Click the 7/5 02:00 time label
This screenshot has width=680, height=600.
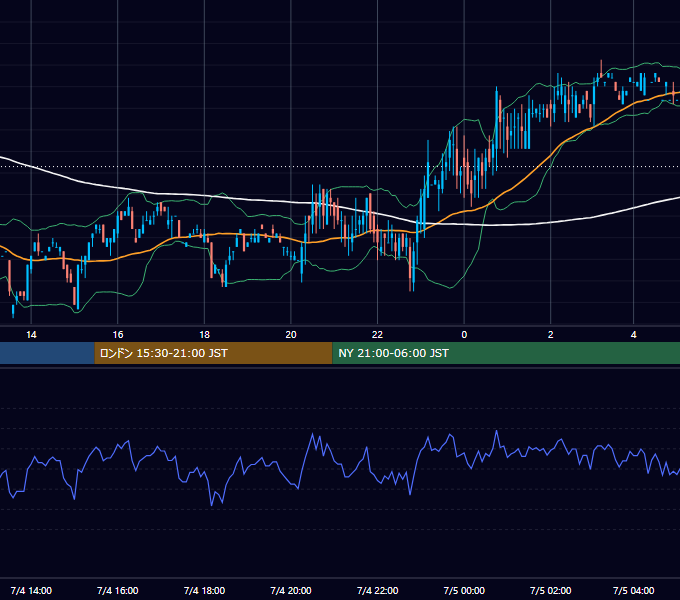tap(550, 590)
